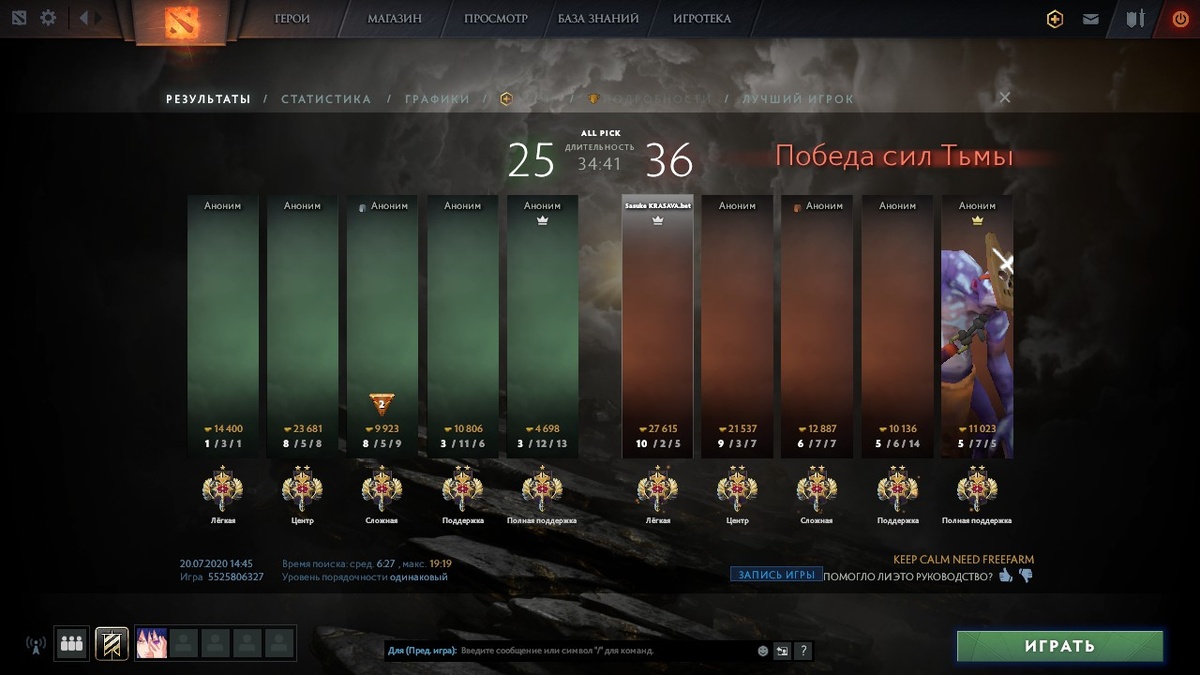Open the Просмотр menu
Image resolution: width=1200 pixels, height=675 pixels.
(496, 18)
